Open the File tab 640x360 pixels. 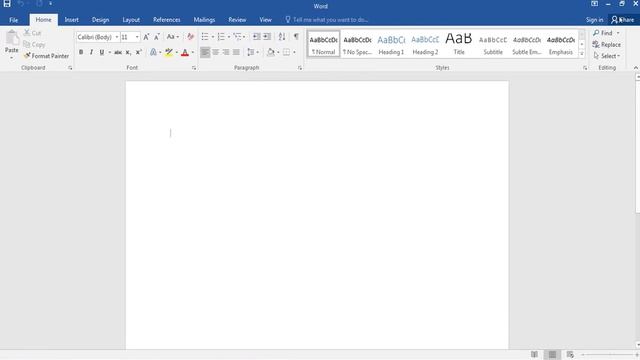tap(13, 20)
